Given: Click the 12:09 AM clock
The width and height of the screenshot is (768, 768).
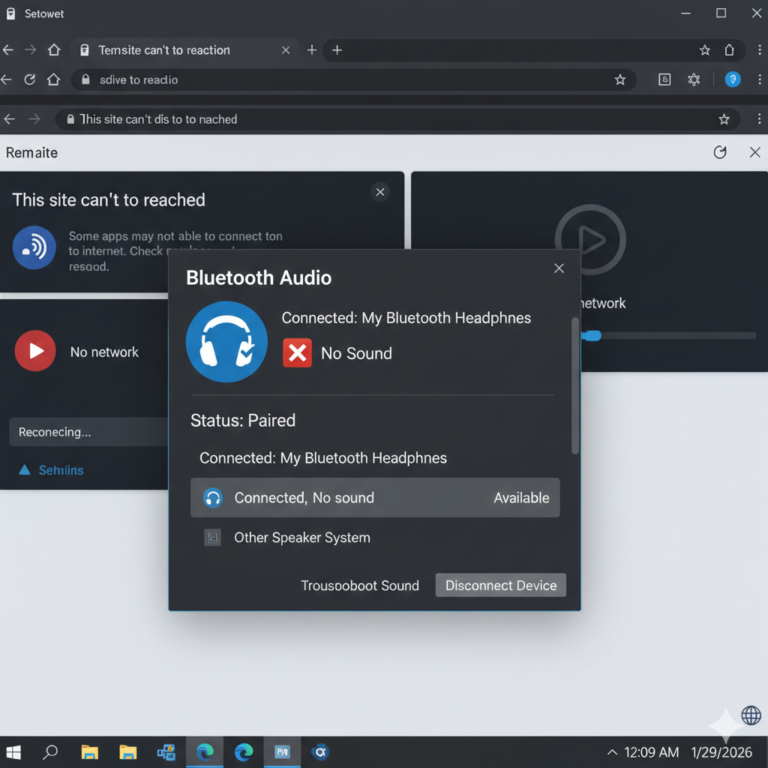Looking at the screenshot, I should [651, 752].
